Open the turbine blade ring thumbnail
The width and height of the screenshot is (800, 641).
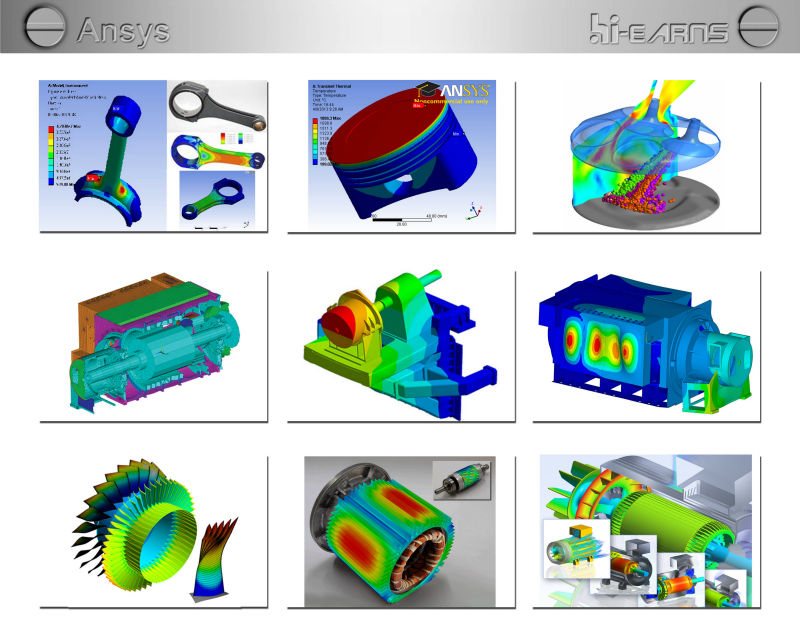[x=153, y=532]
